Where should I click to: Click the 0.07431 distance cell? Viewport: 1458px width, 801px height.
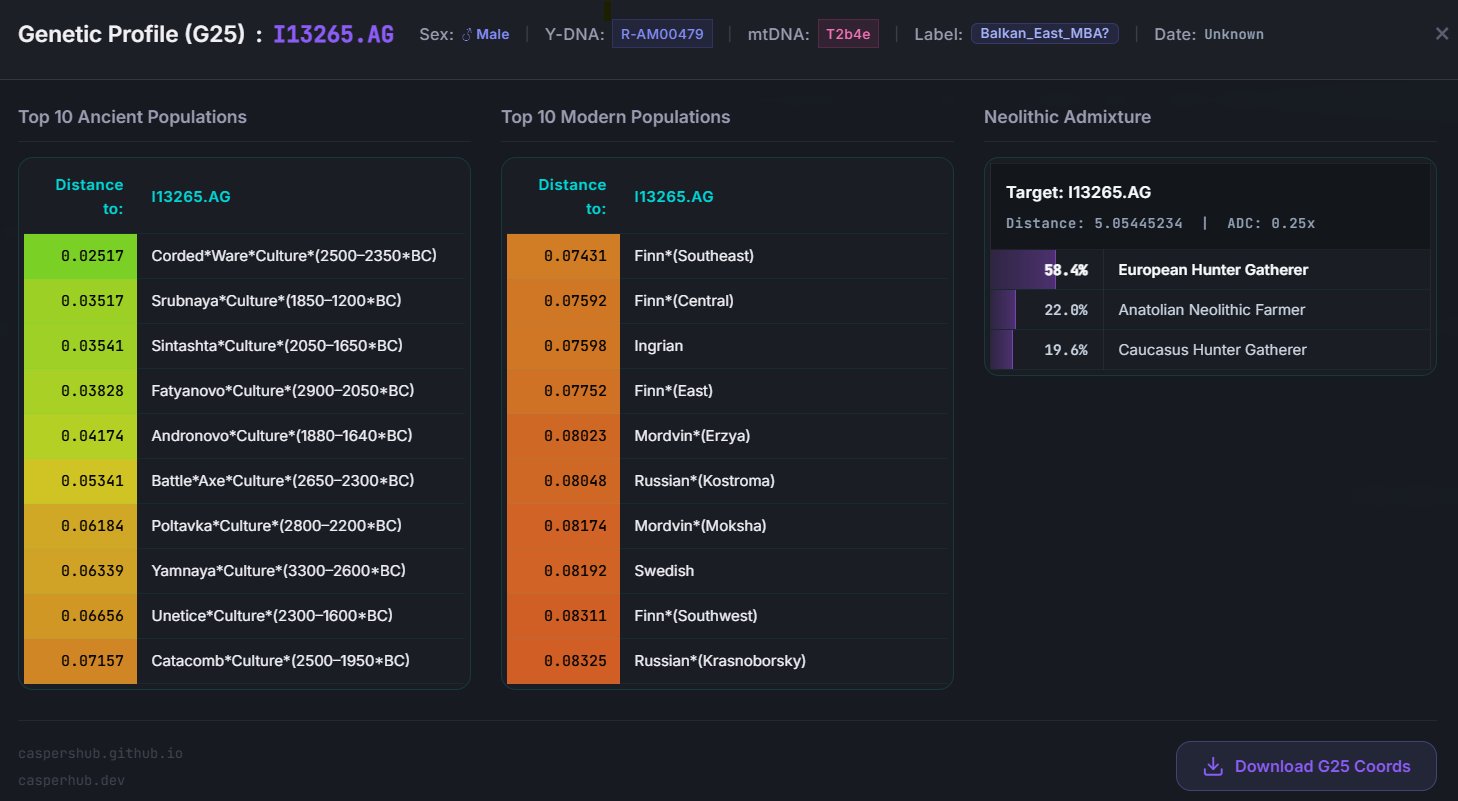point(563,256)
